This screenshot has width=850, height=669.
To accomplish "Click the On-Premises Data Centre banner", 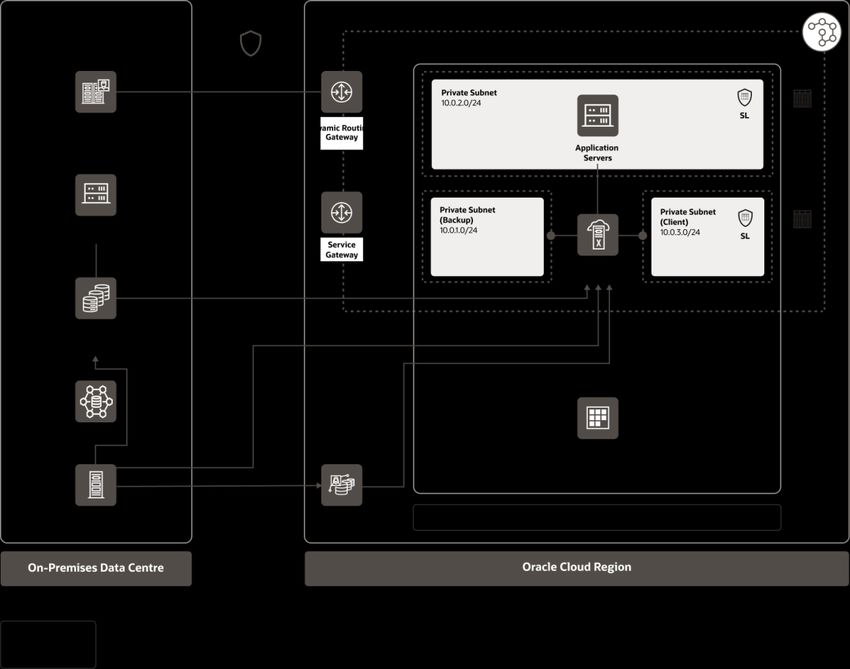I will tap(96, 568).
